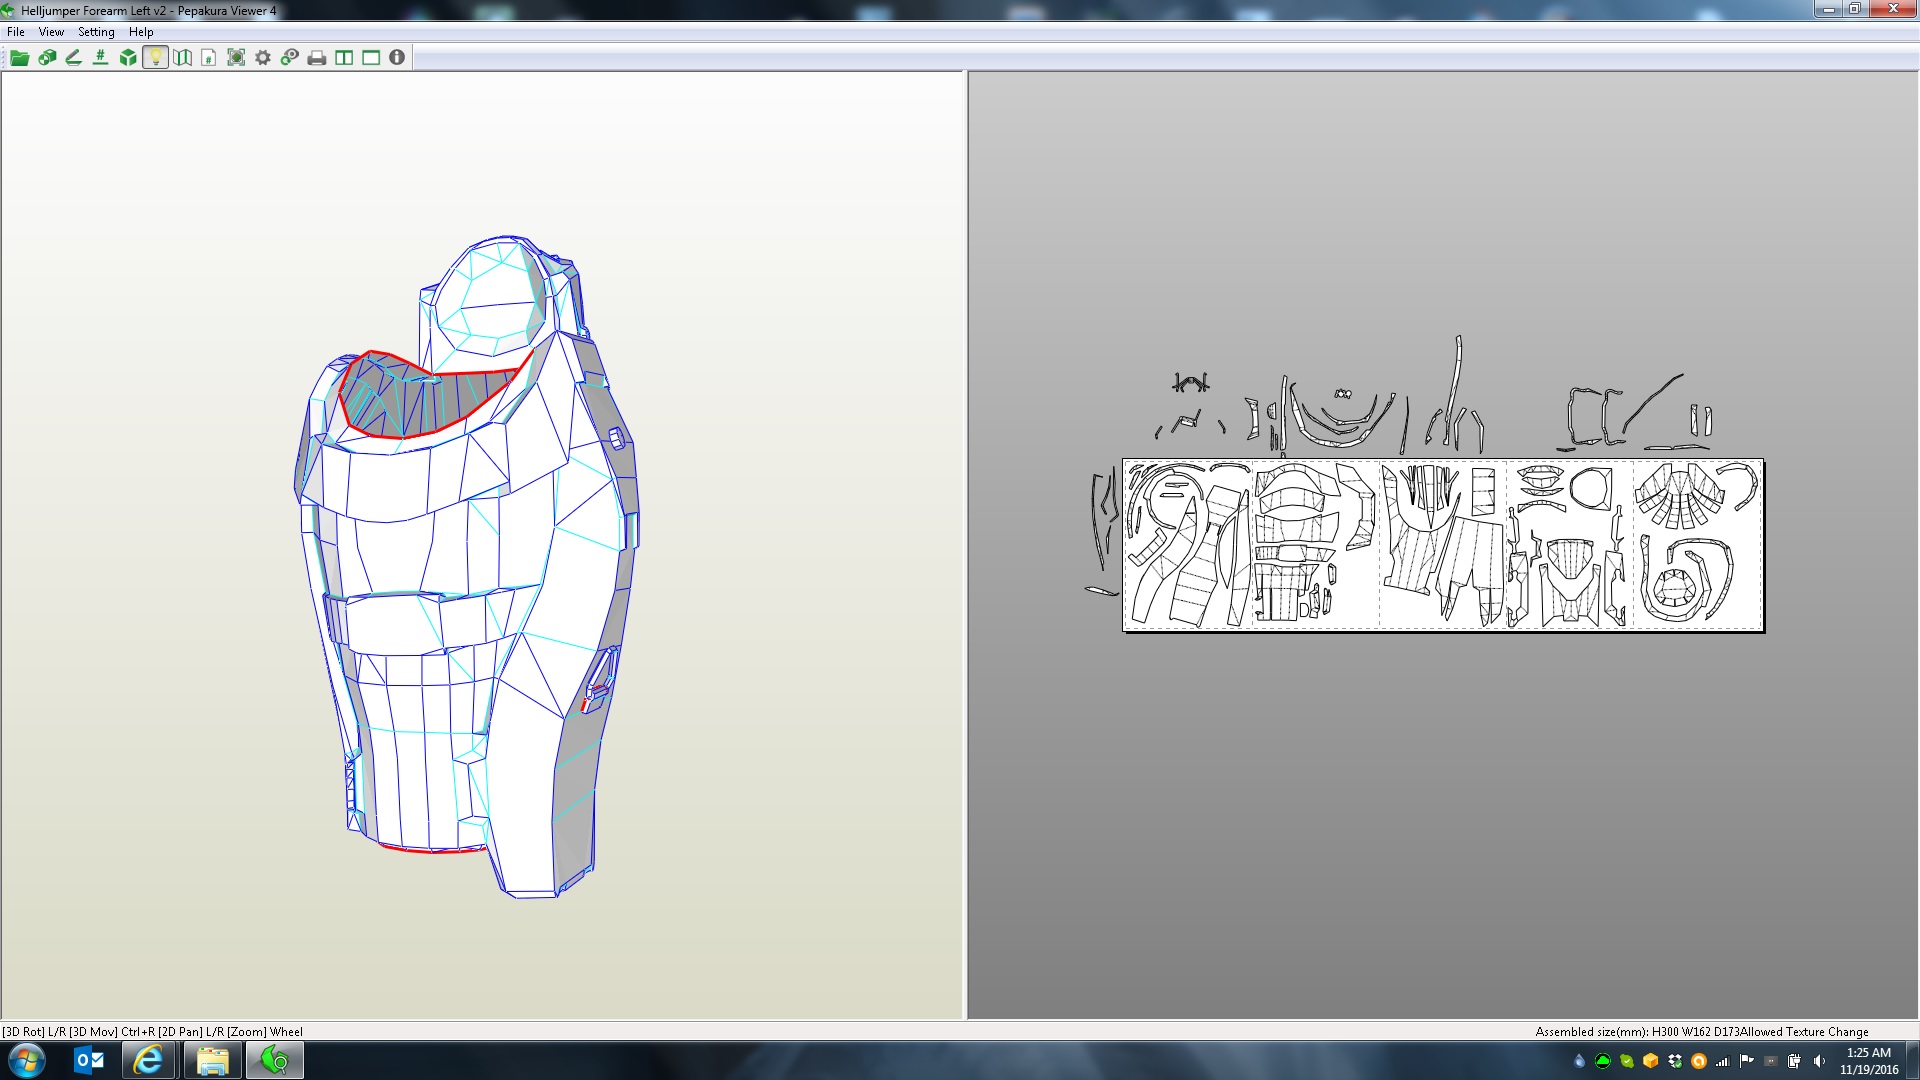Click the edge pencil toolbar icon

[x=73, y=58]
